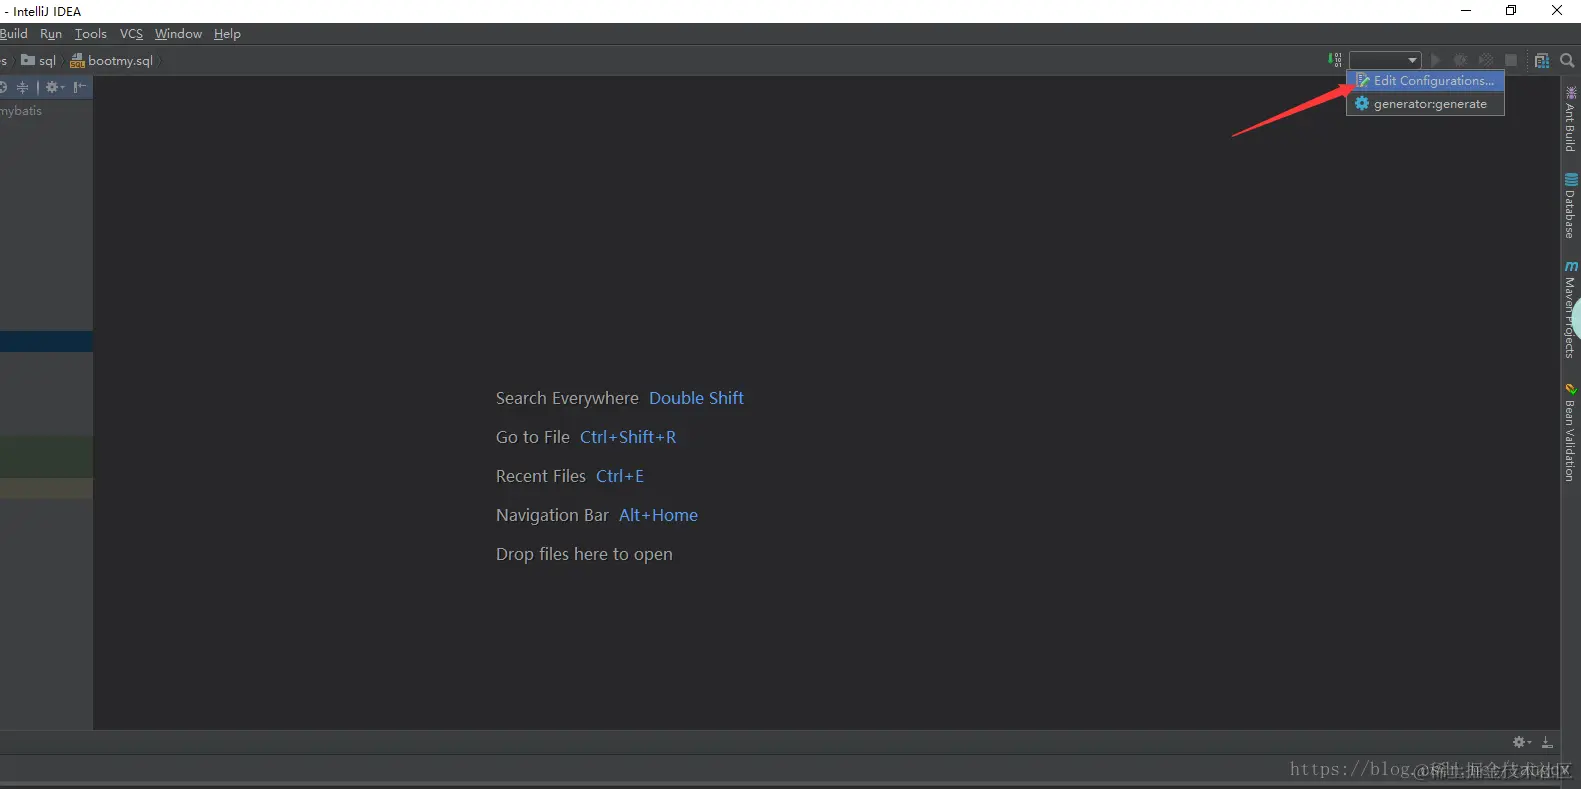
Task: Click the folder icon beside the sql breadcrumb
Action: [x=28, y=60]
